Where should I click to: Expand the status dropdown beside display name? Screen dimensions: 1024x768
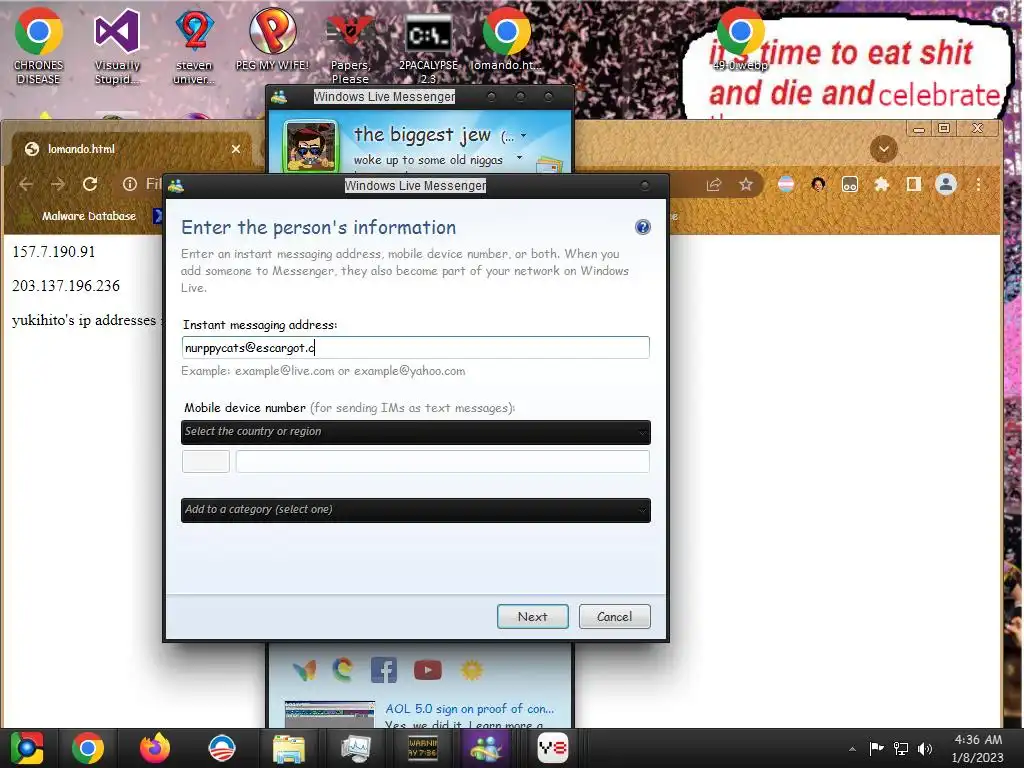point(523,136)
